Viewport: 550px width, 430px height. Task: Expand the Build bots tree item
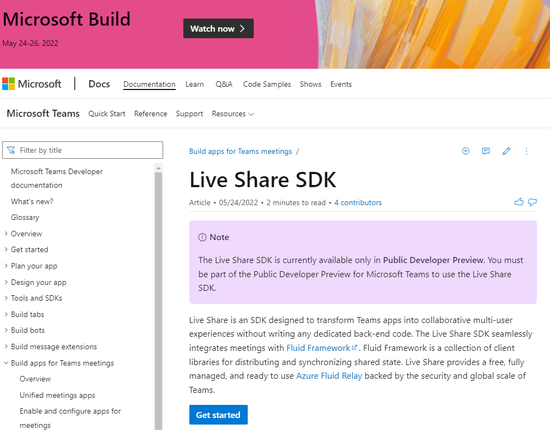[6, 330]
